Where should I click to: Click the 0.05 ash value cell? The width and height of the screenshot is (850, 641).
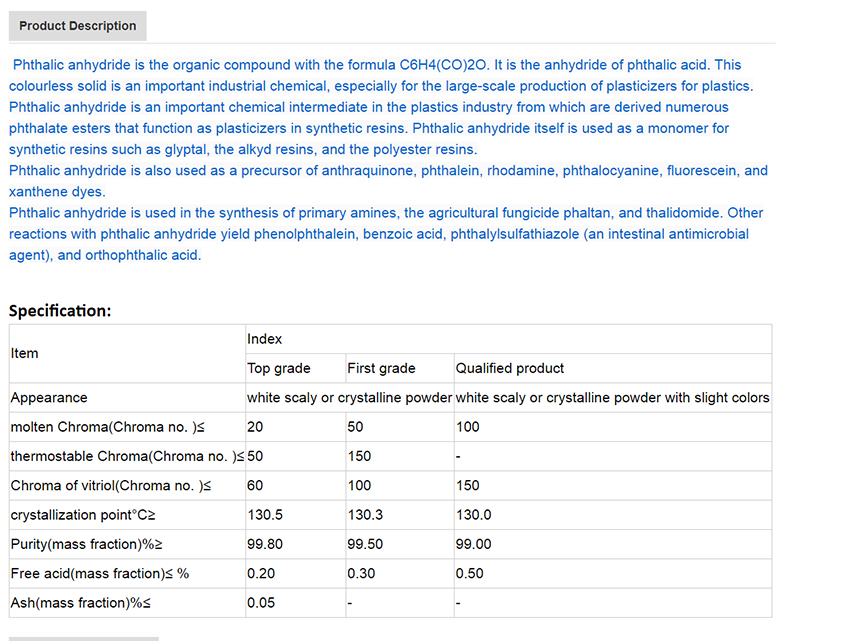point(261,603)
